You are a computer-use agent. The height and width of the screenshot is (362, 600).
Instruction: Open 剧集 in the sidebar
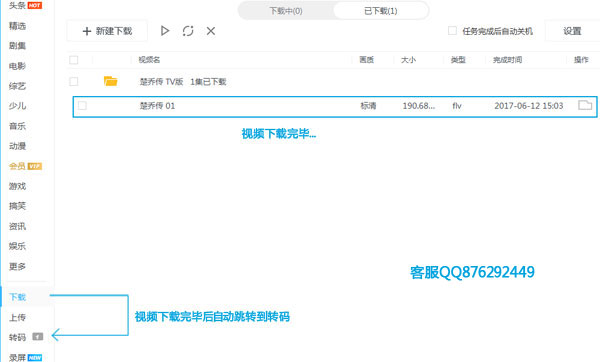point(17,46)
